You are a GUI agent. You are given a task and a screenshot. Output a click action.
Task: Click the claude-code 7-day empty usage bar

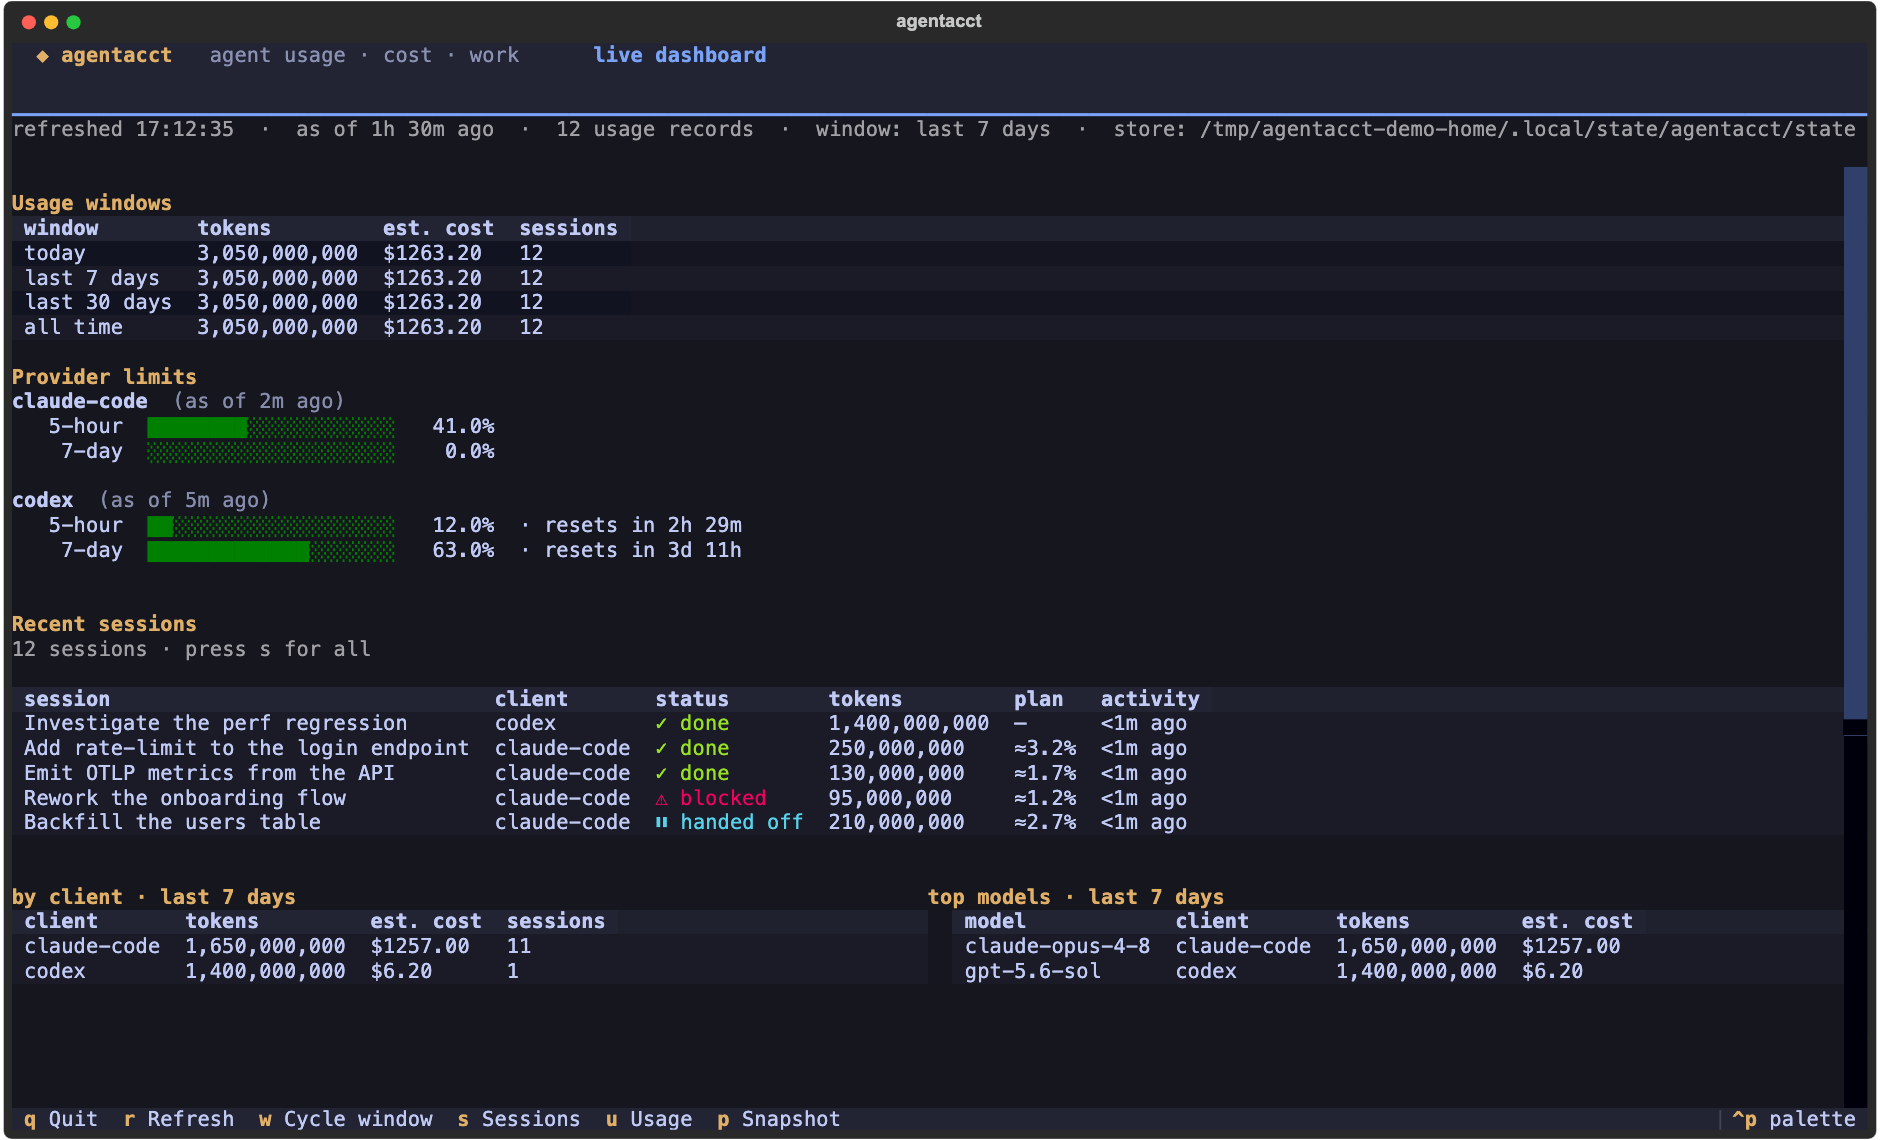click(271, 452)
